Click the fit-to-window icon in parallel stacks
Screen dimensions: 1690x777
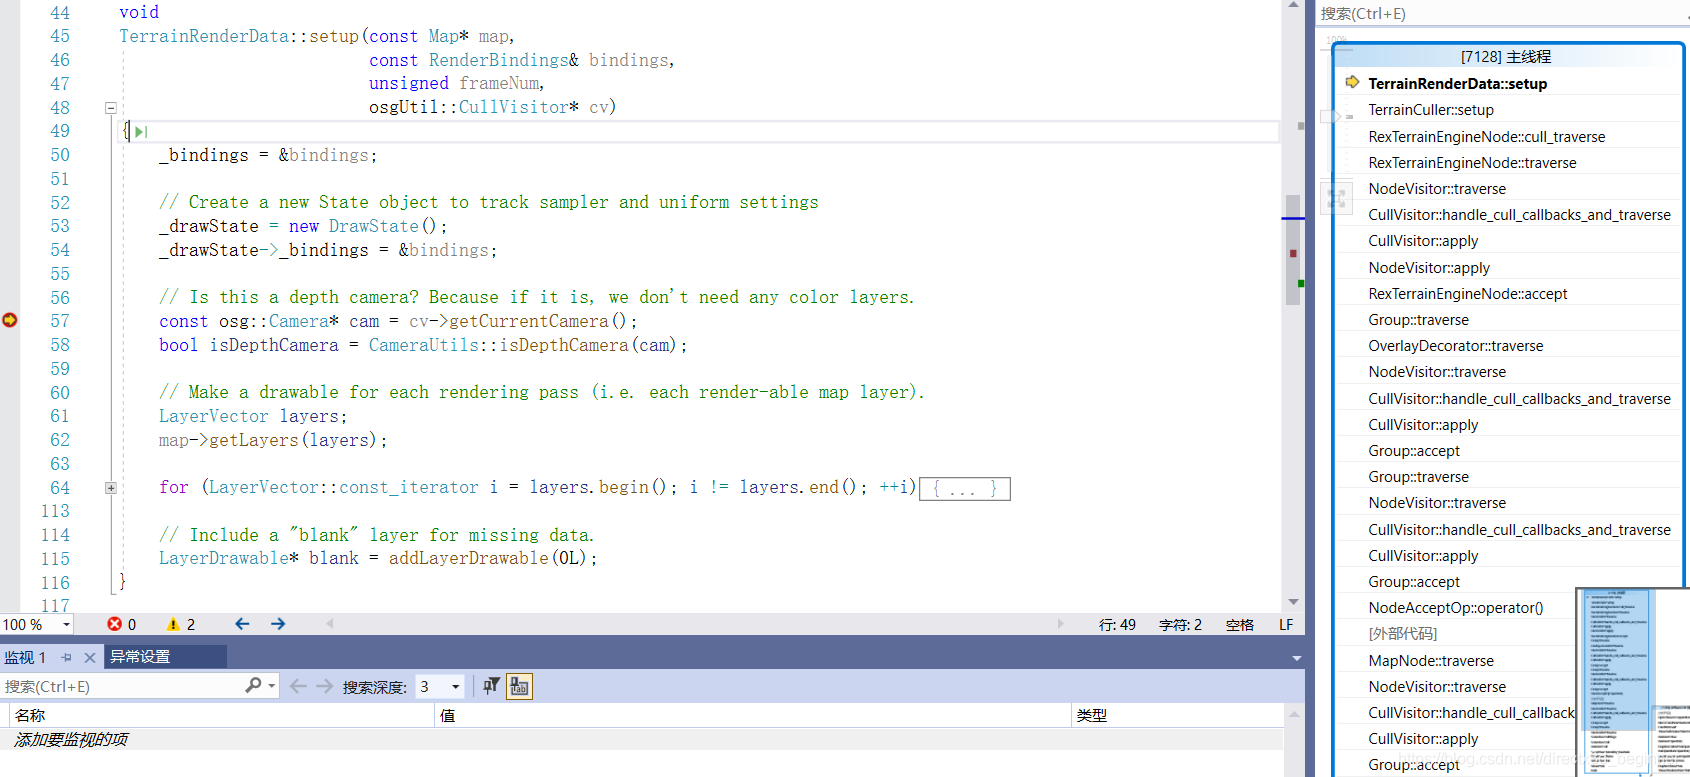tap(1336, 198)
